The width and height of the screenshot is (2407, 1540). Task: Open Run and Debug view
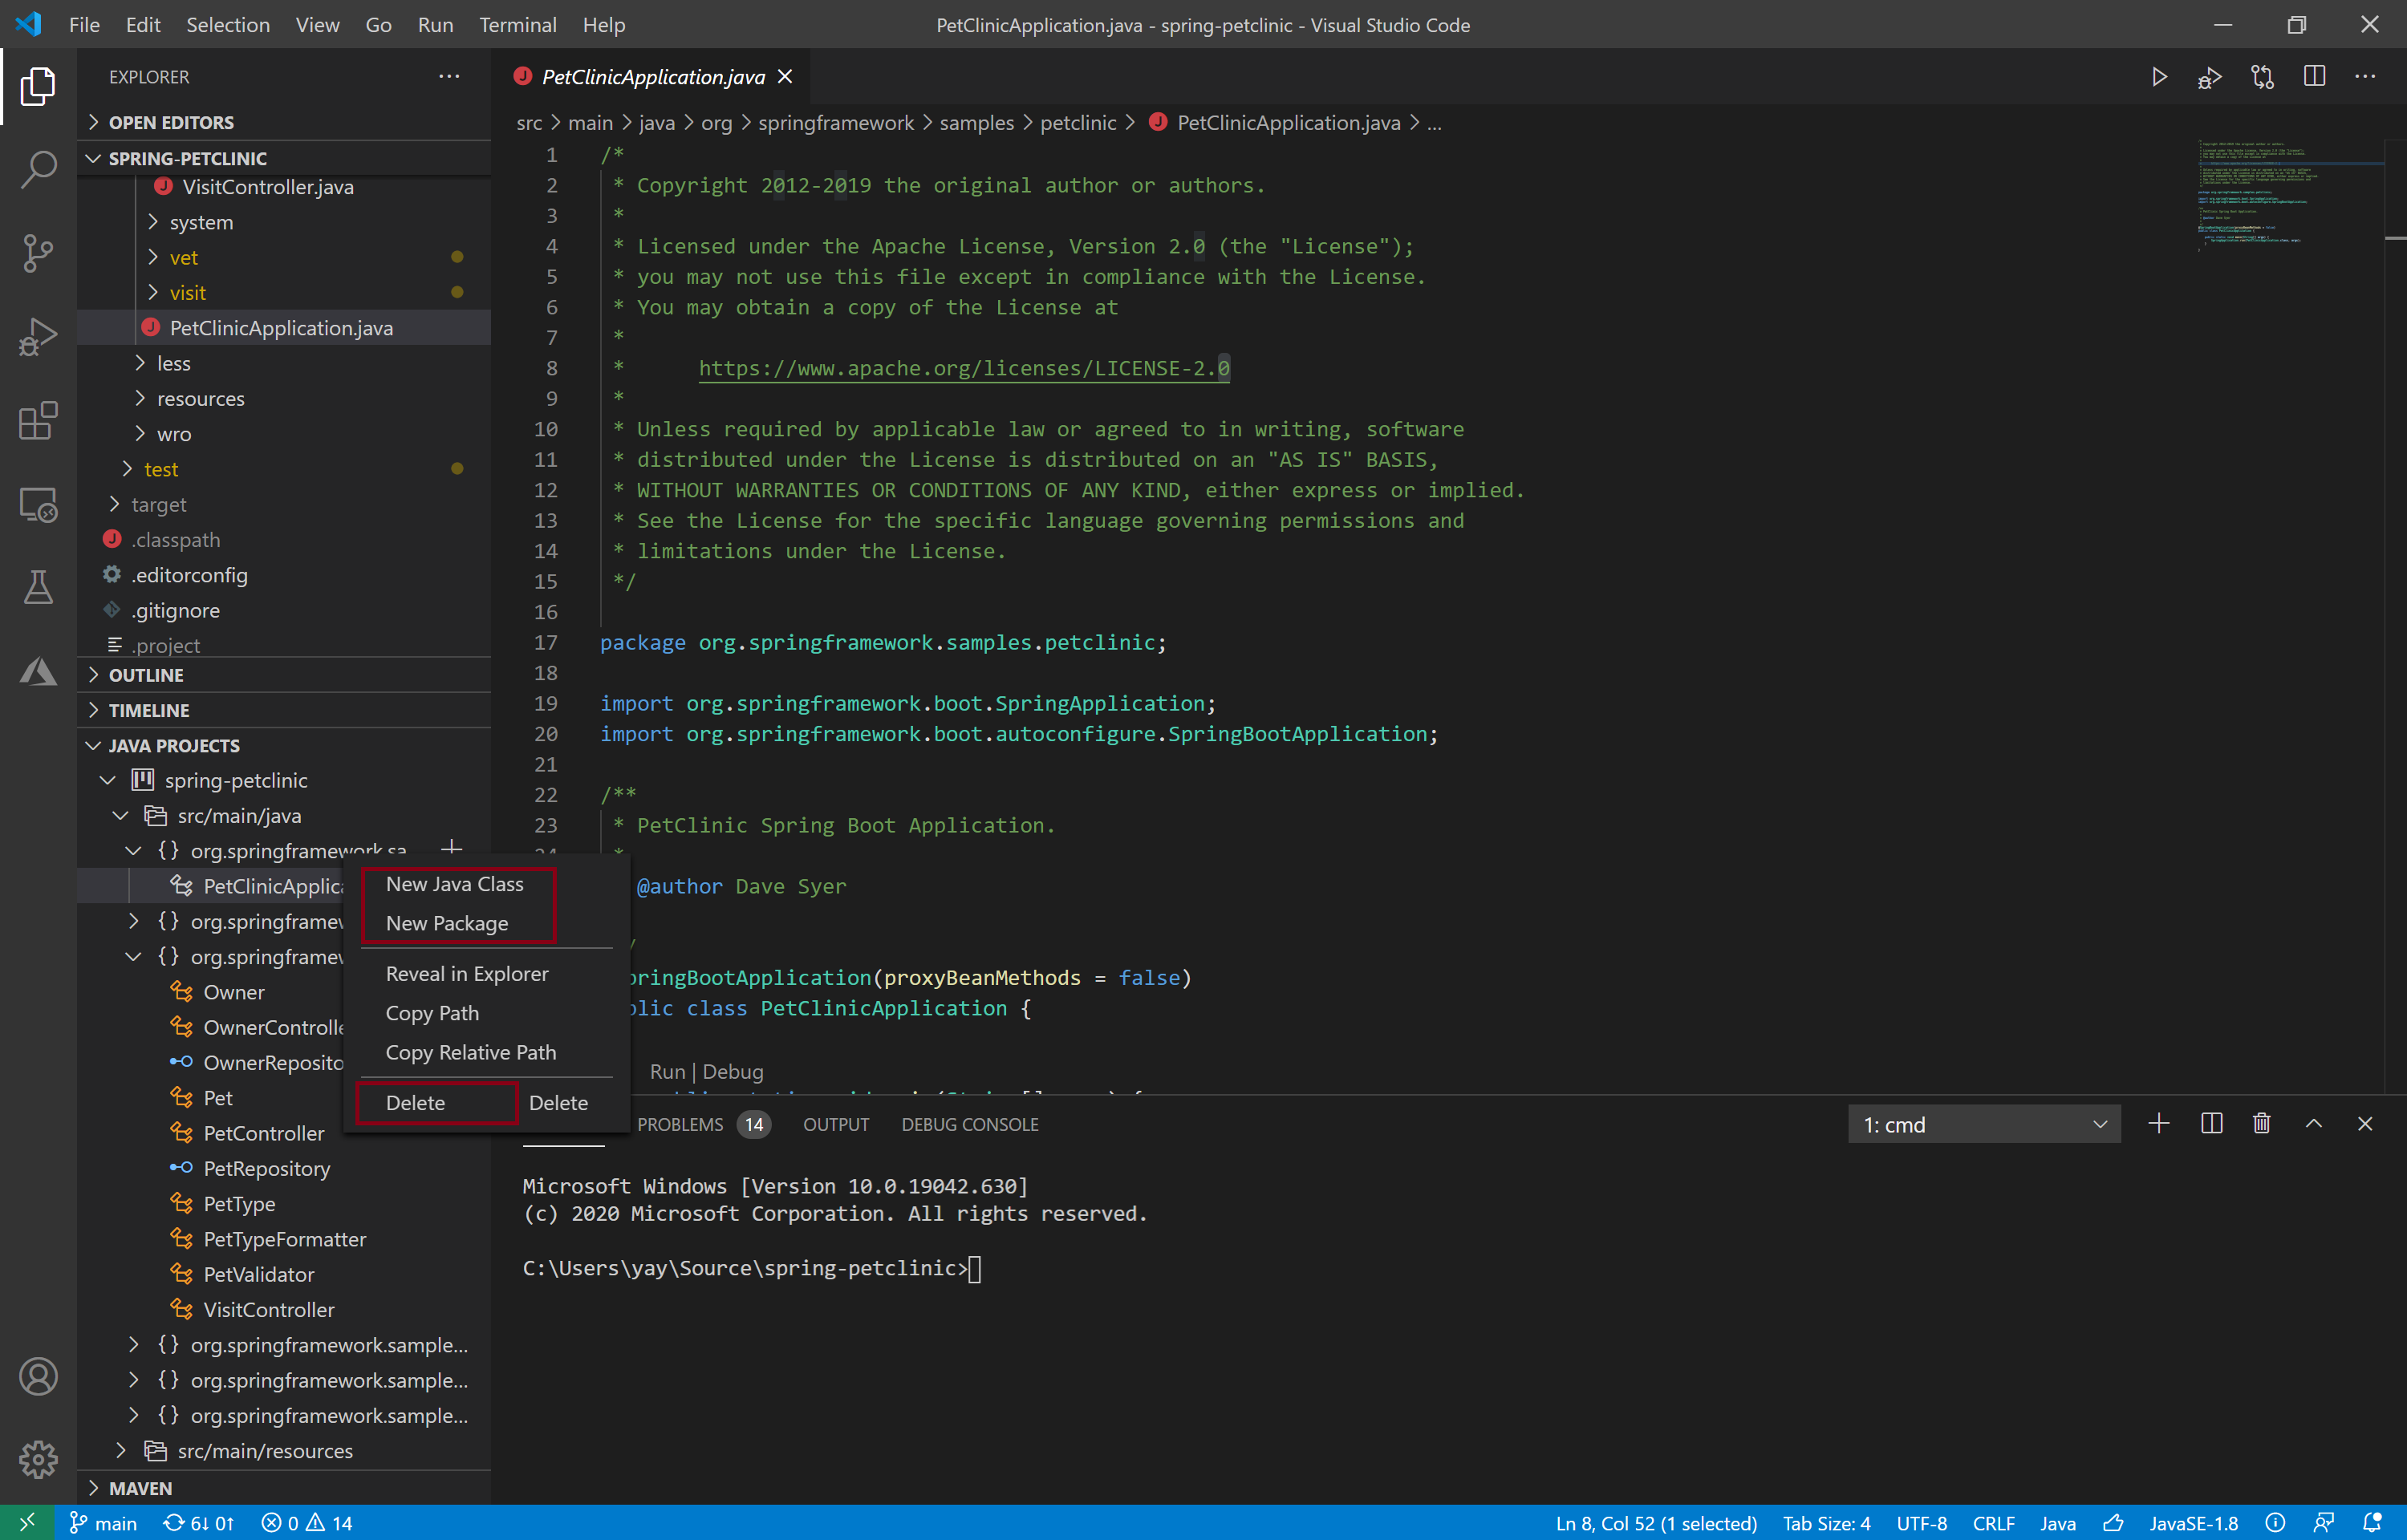click(x=38, y=336)
